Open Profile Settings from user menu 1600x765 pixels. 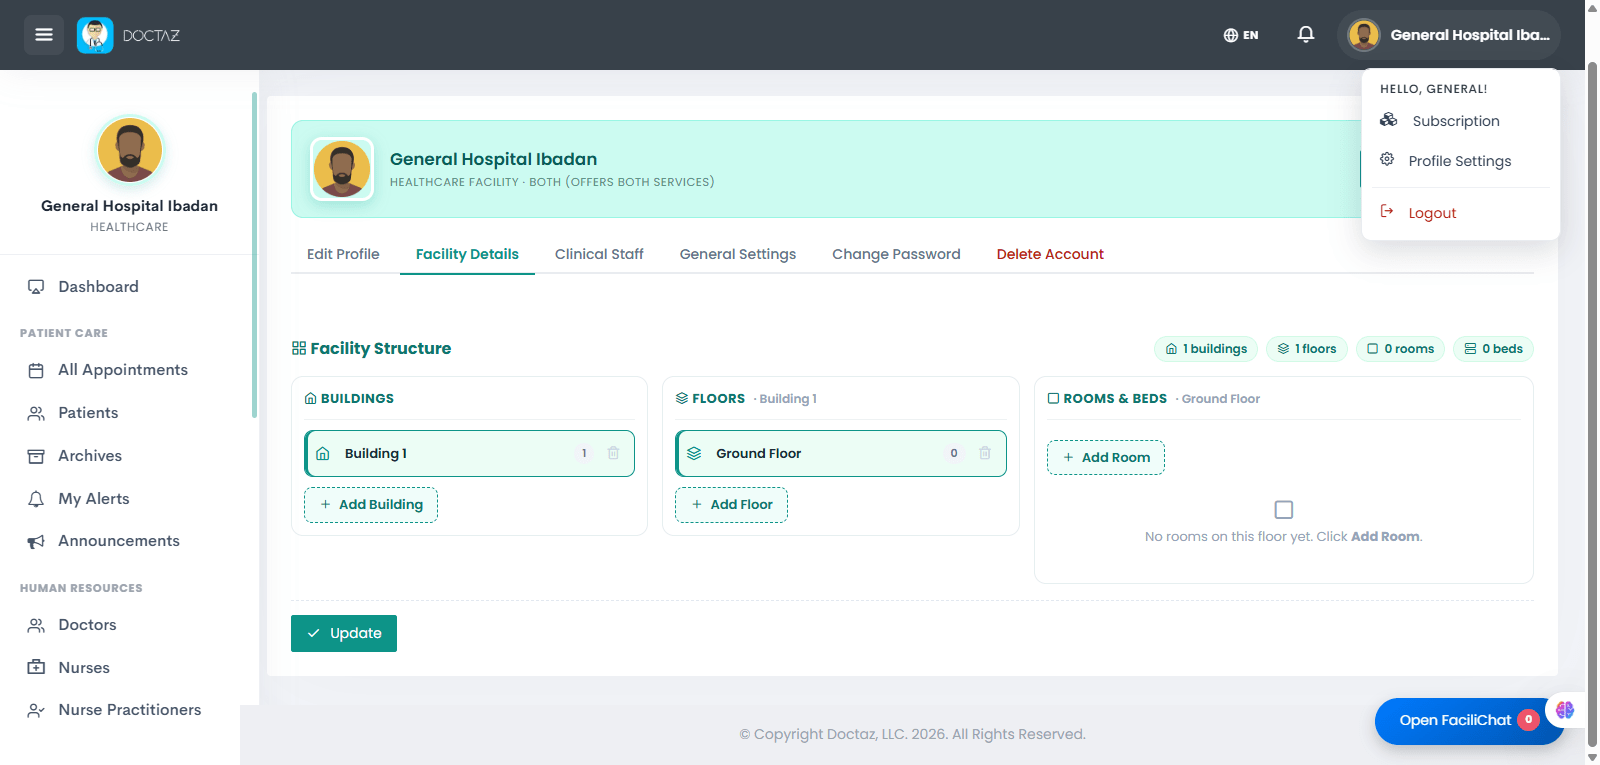click(1460, 161)
